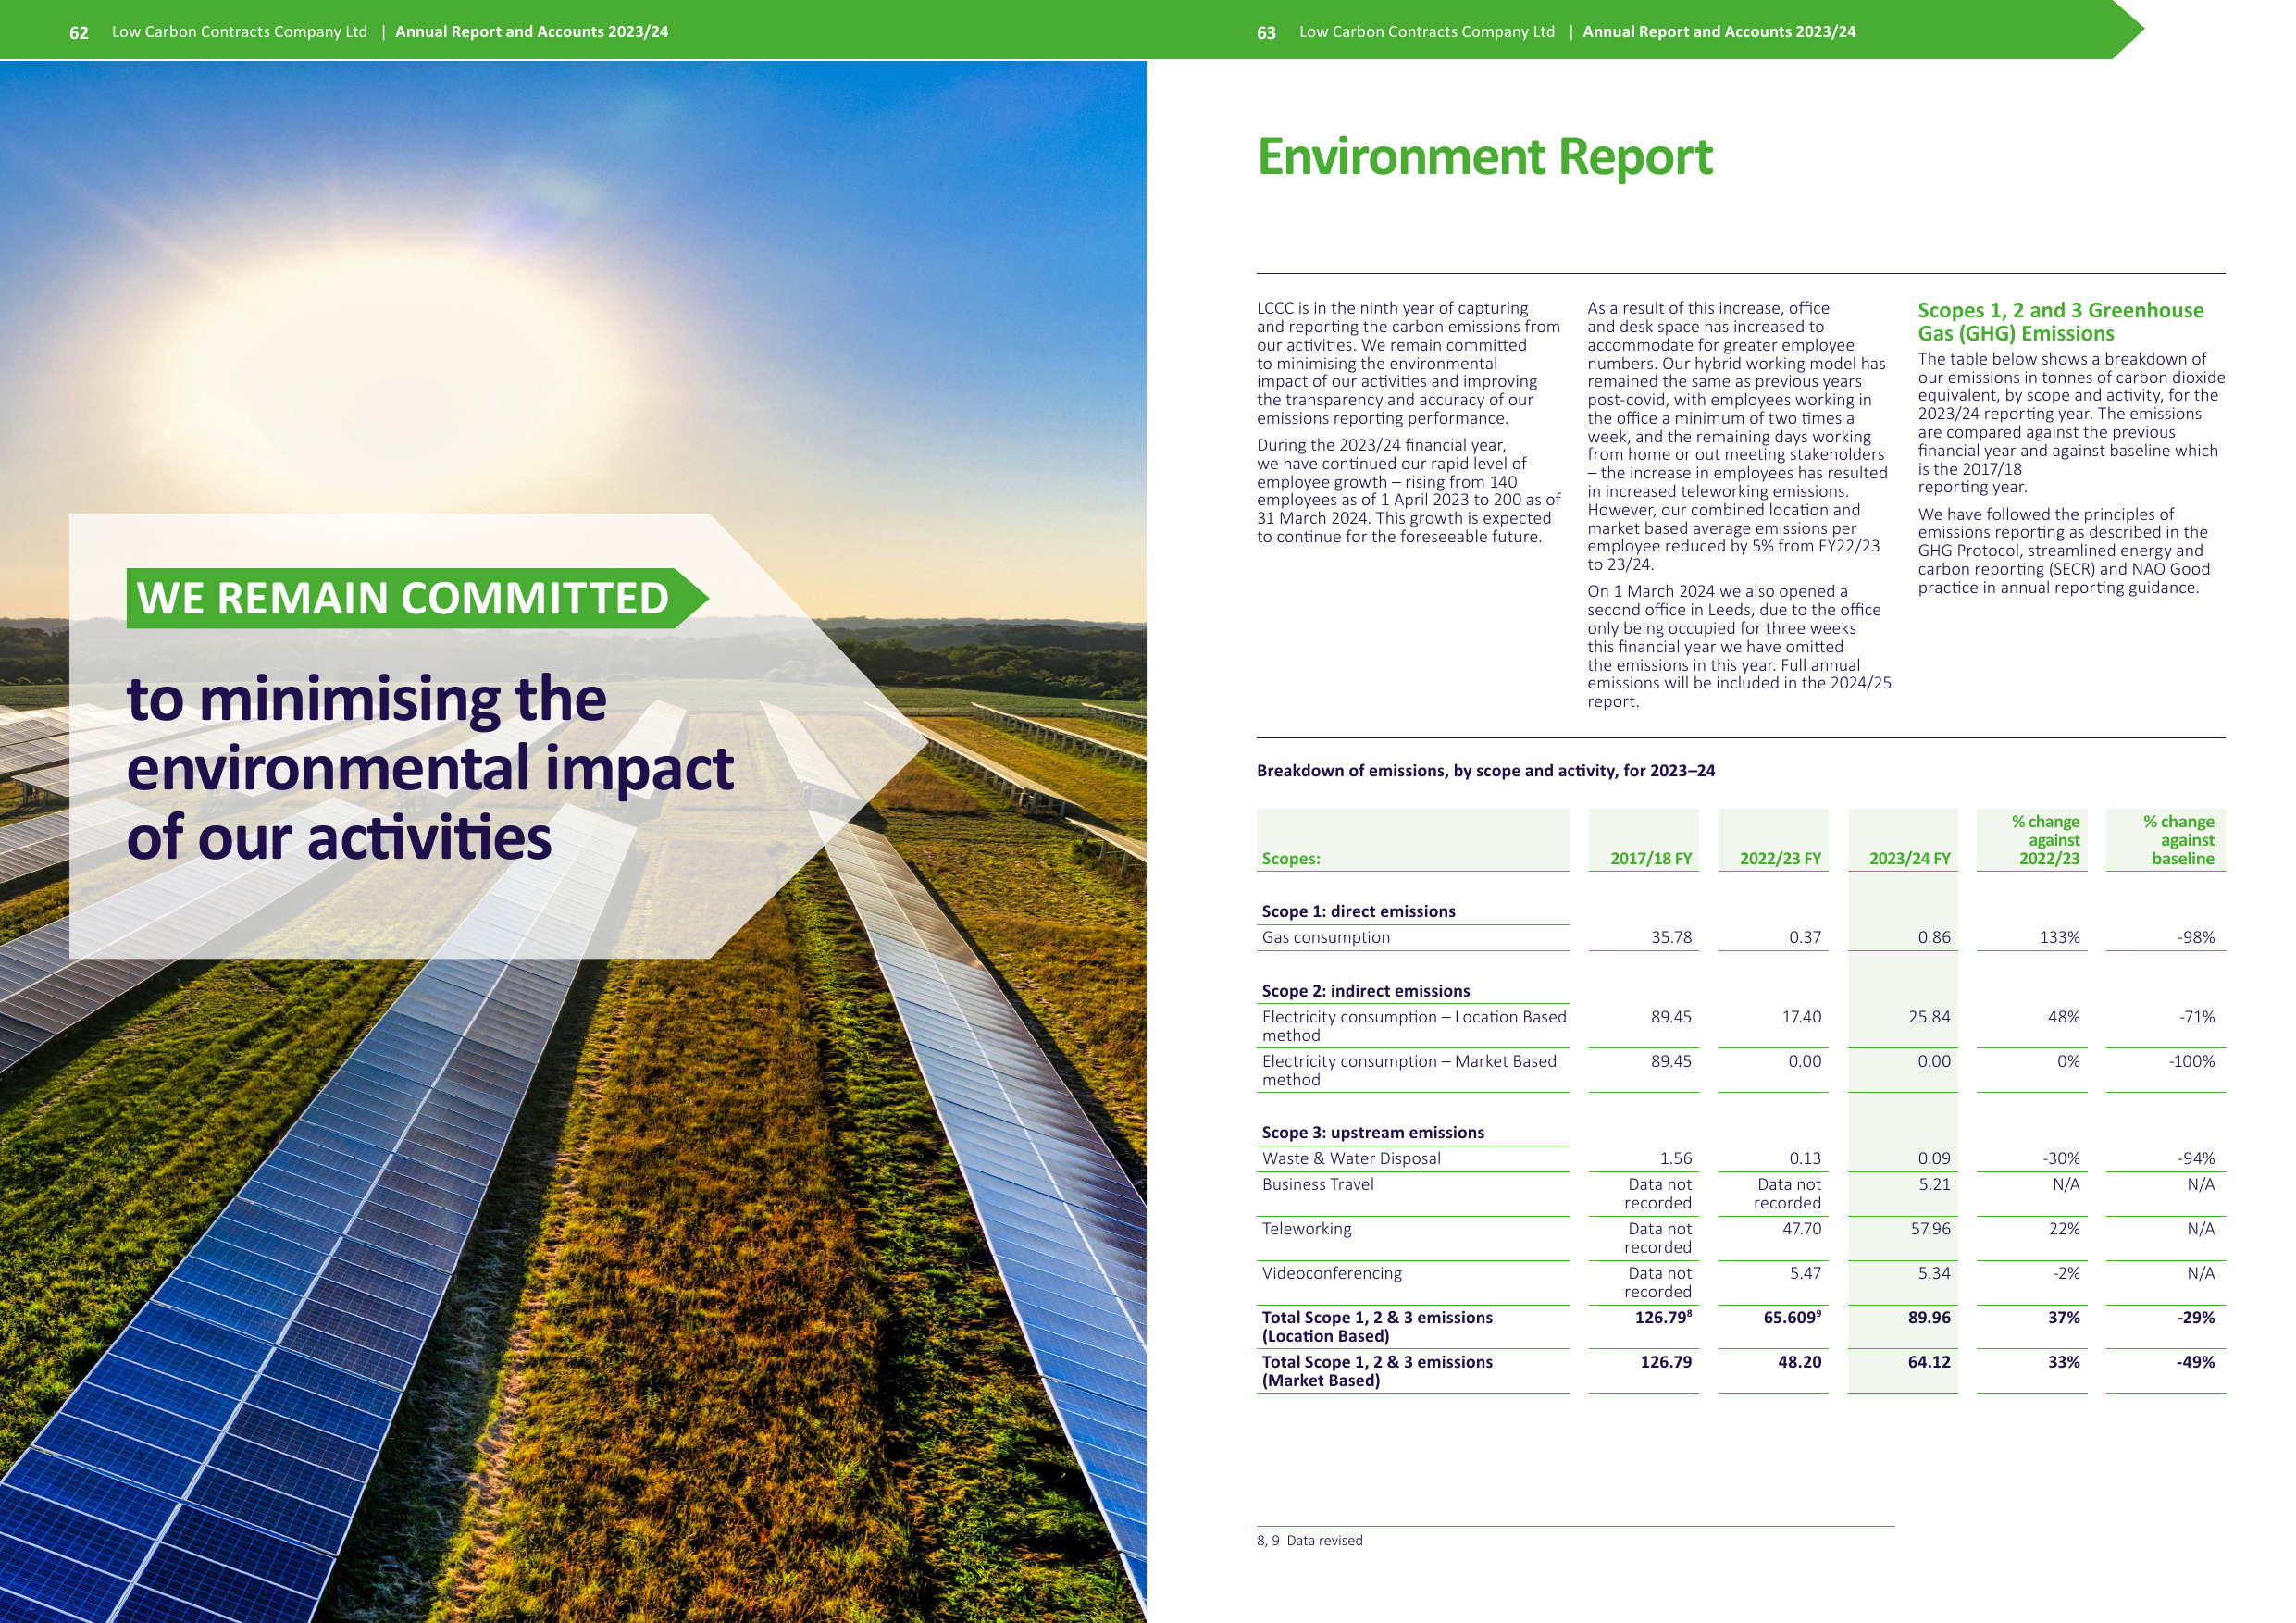Click the 'Teleworking' row label

[1306, 1228]
